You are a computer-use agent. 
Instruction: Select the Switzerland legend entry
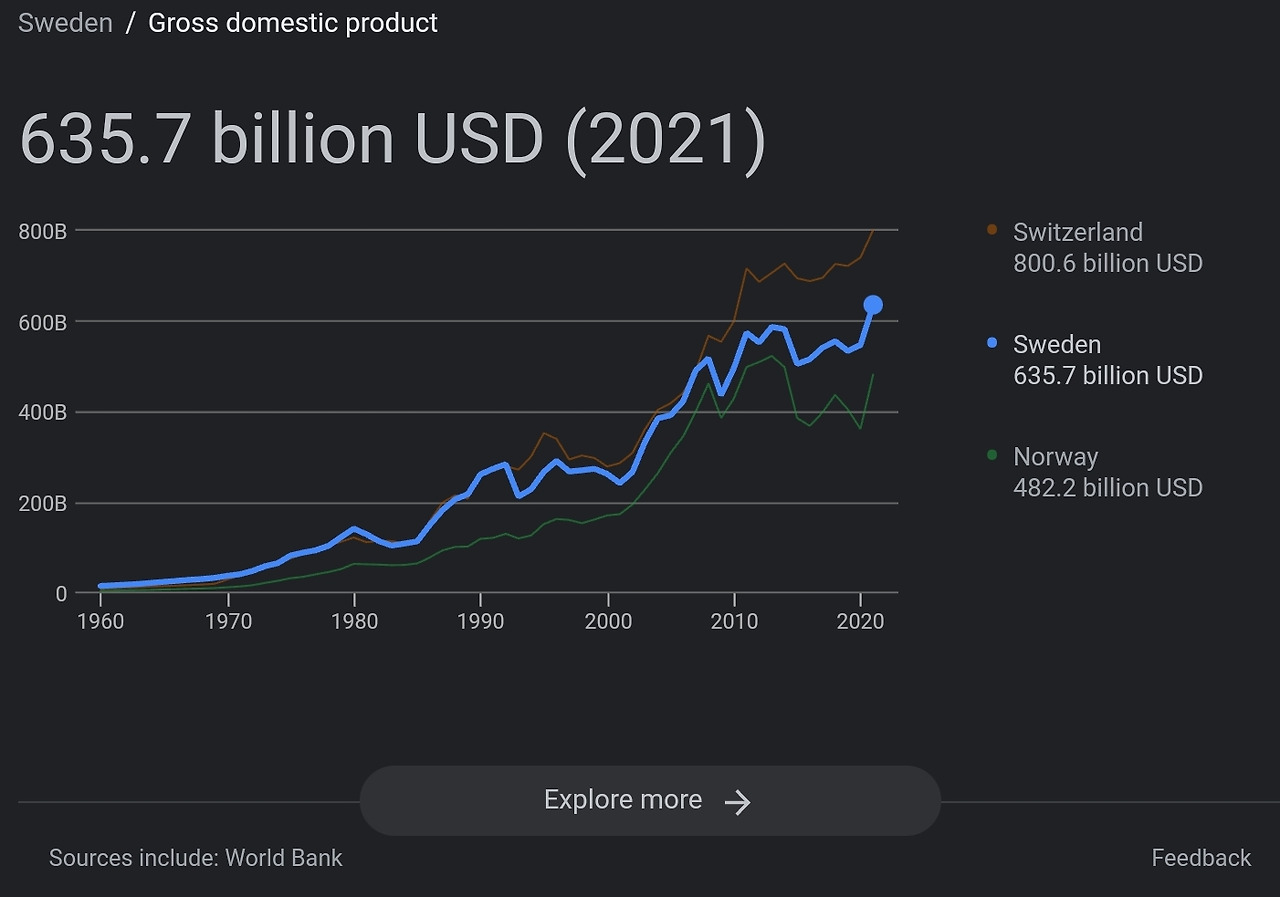(x=1077, y=232)
